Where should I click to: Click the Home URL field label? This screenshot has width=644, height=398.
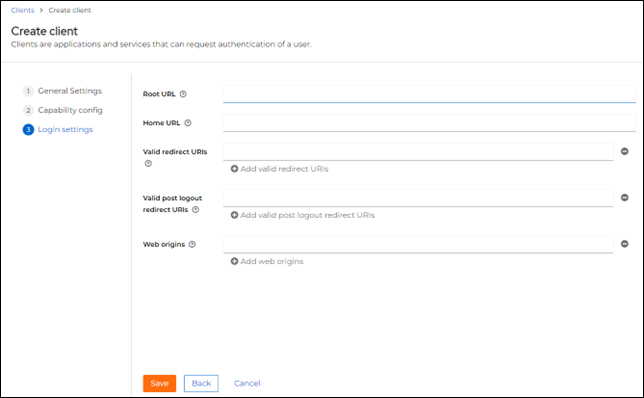pyautogui.click(x=161, y=123)
